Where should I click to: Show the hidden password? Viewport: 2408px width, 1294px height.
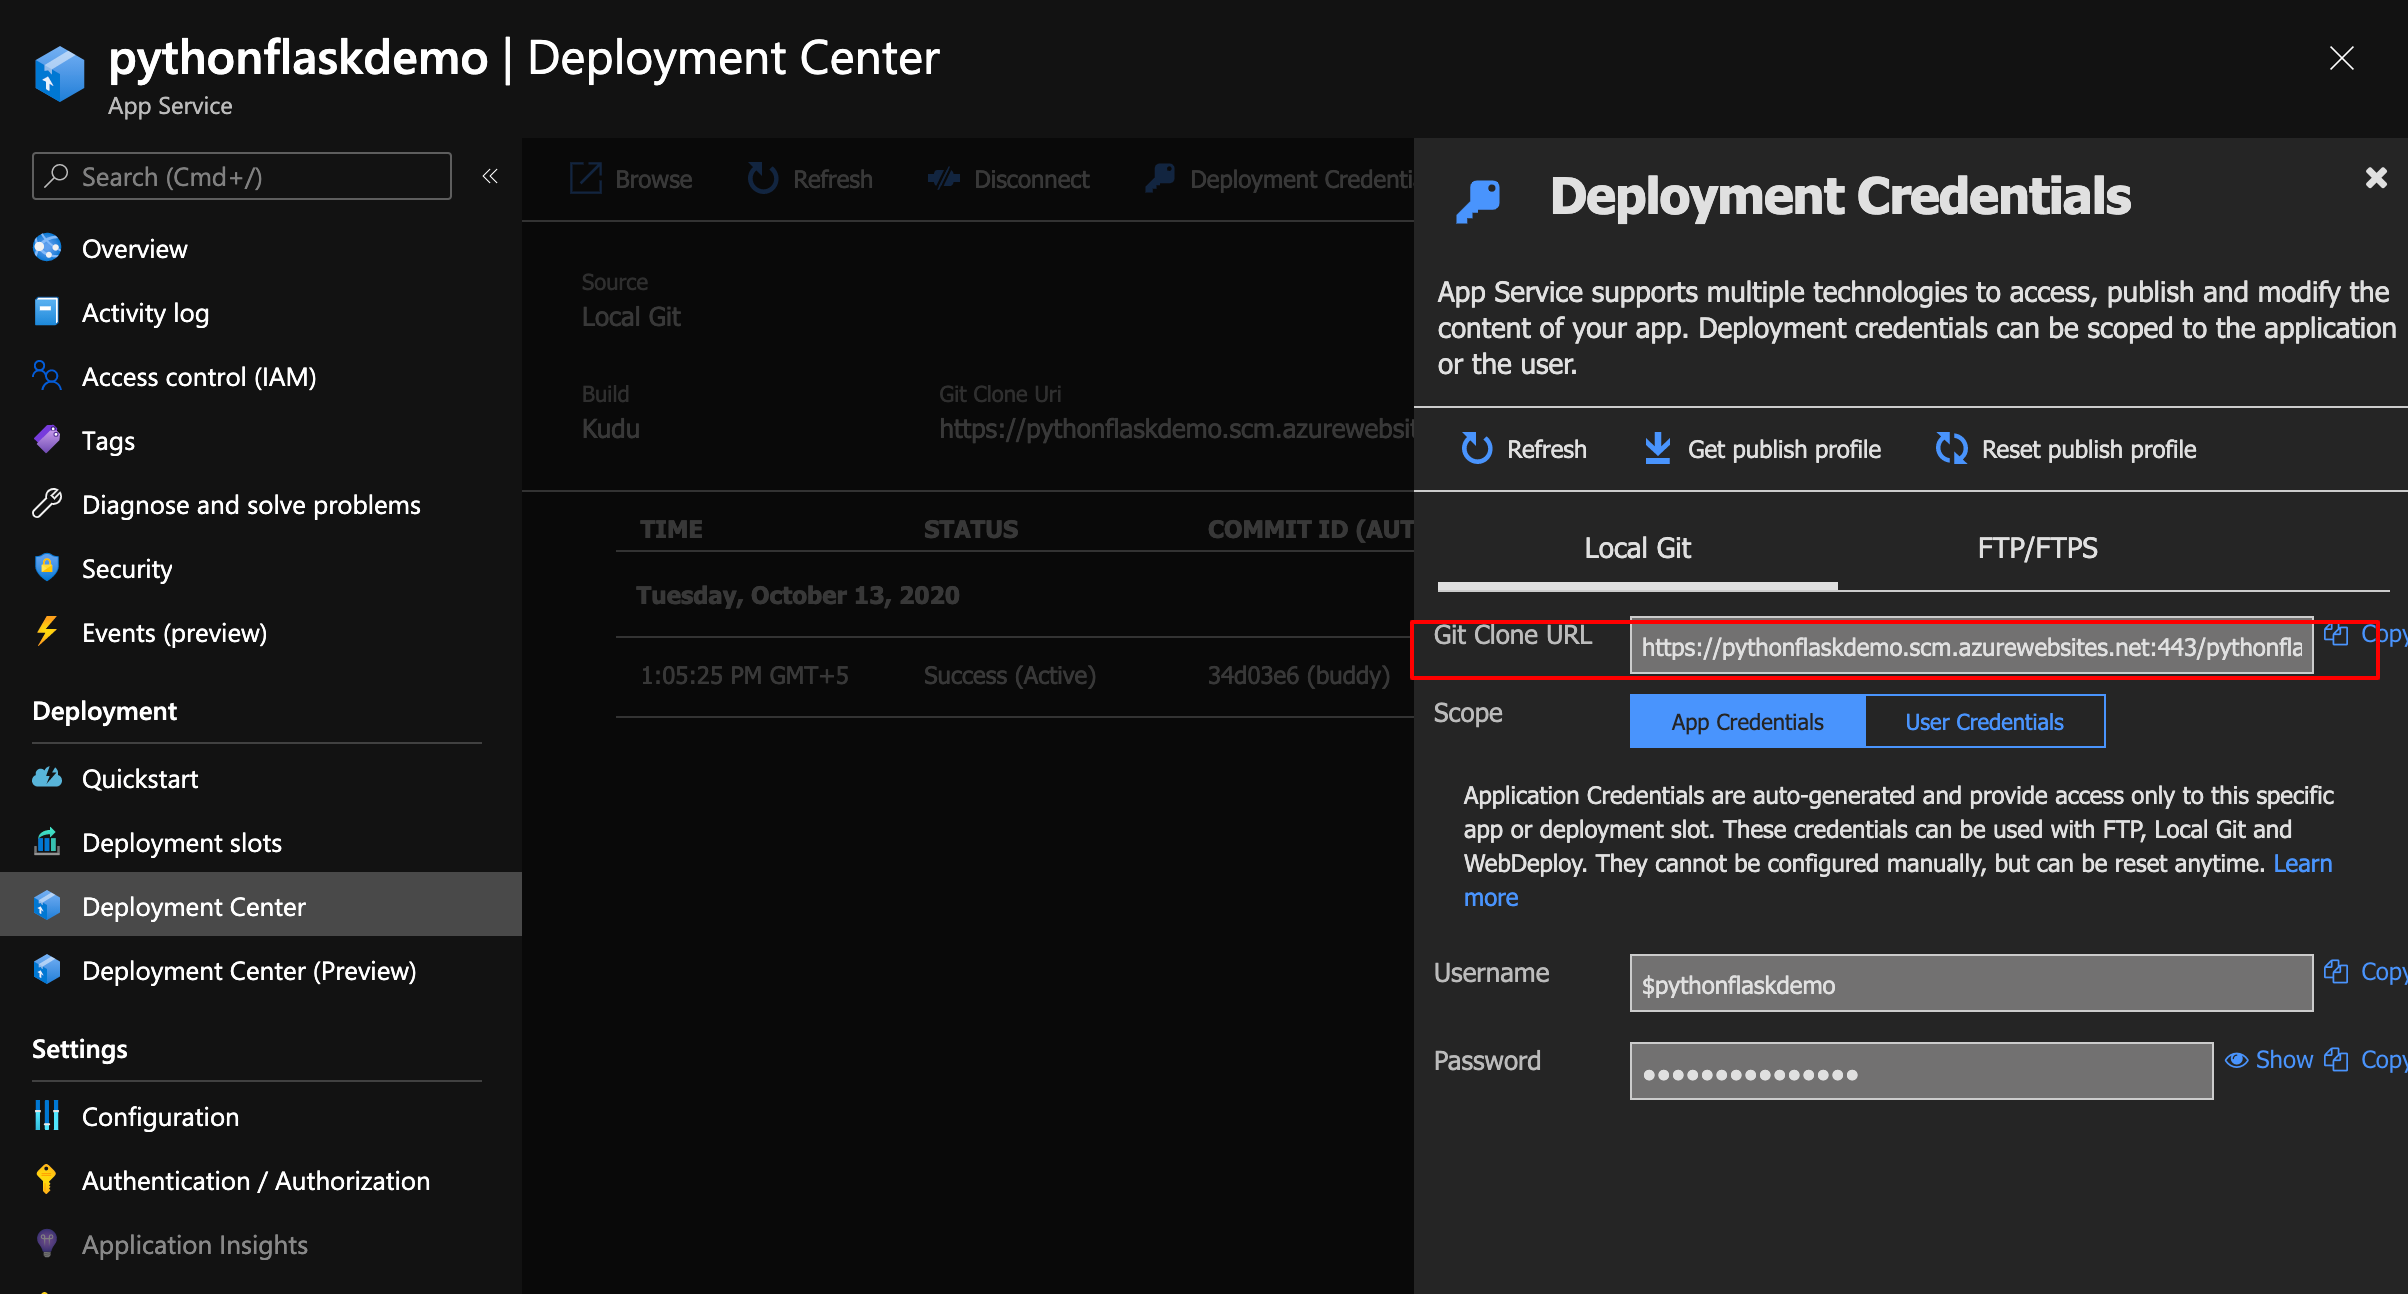click(x=2269, y=1060)
